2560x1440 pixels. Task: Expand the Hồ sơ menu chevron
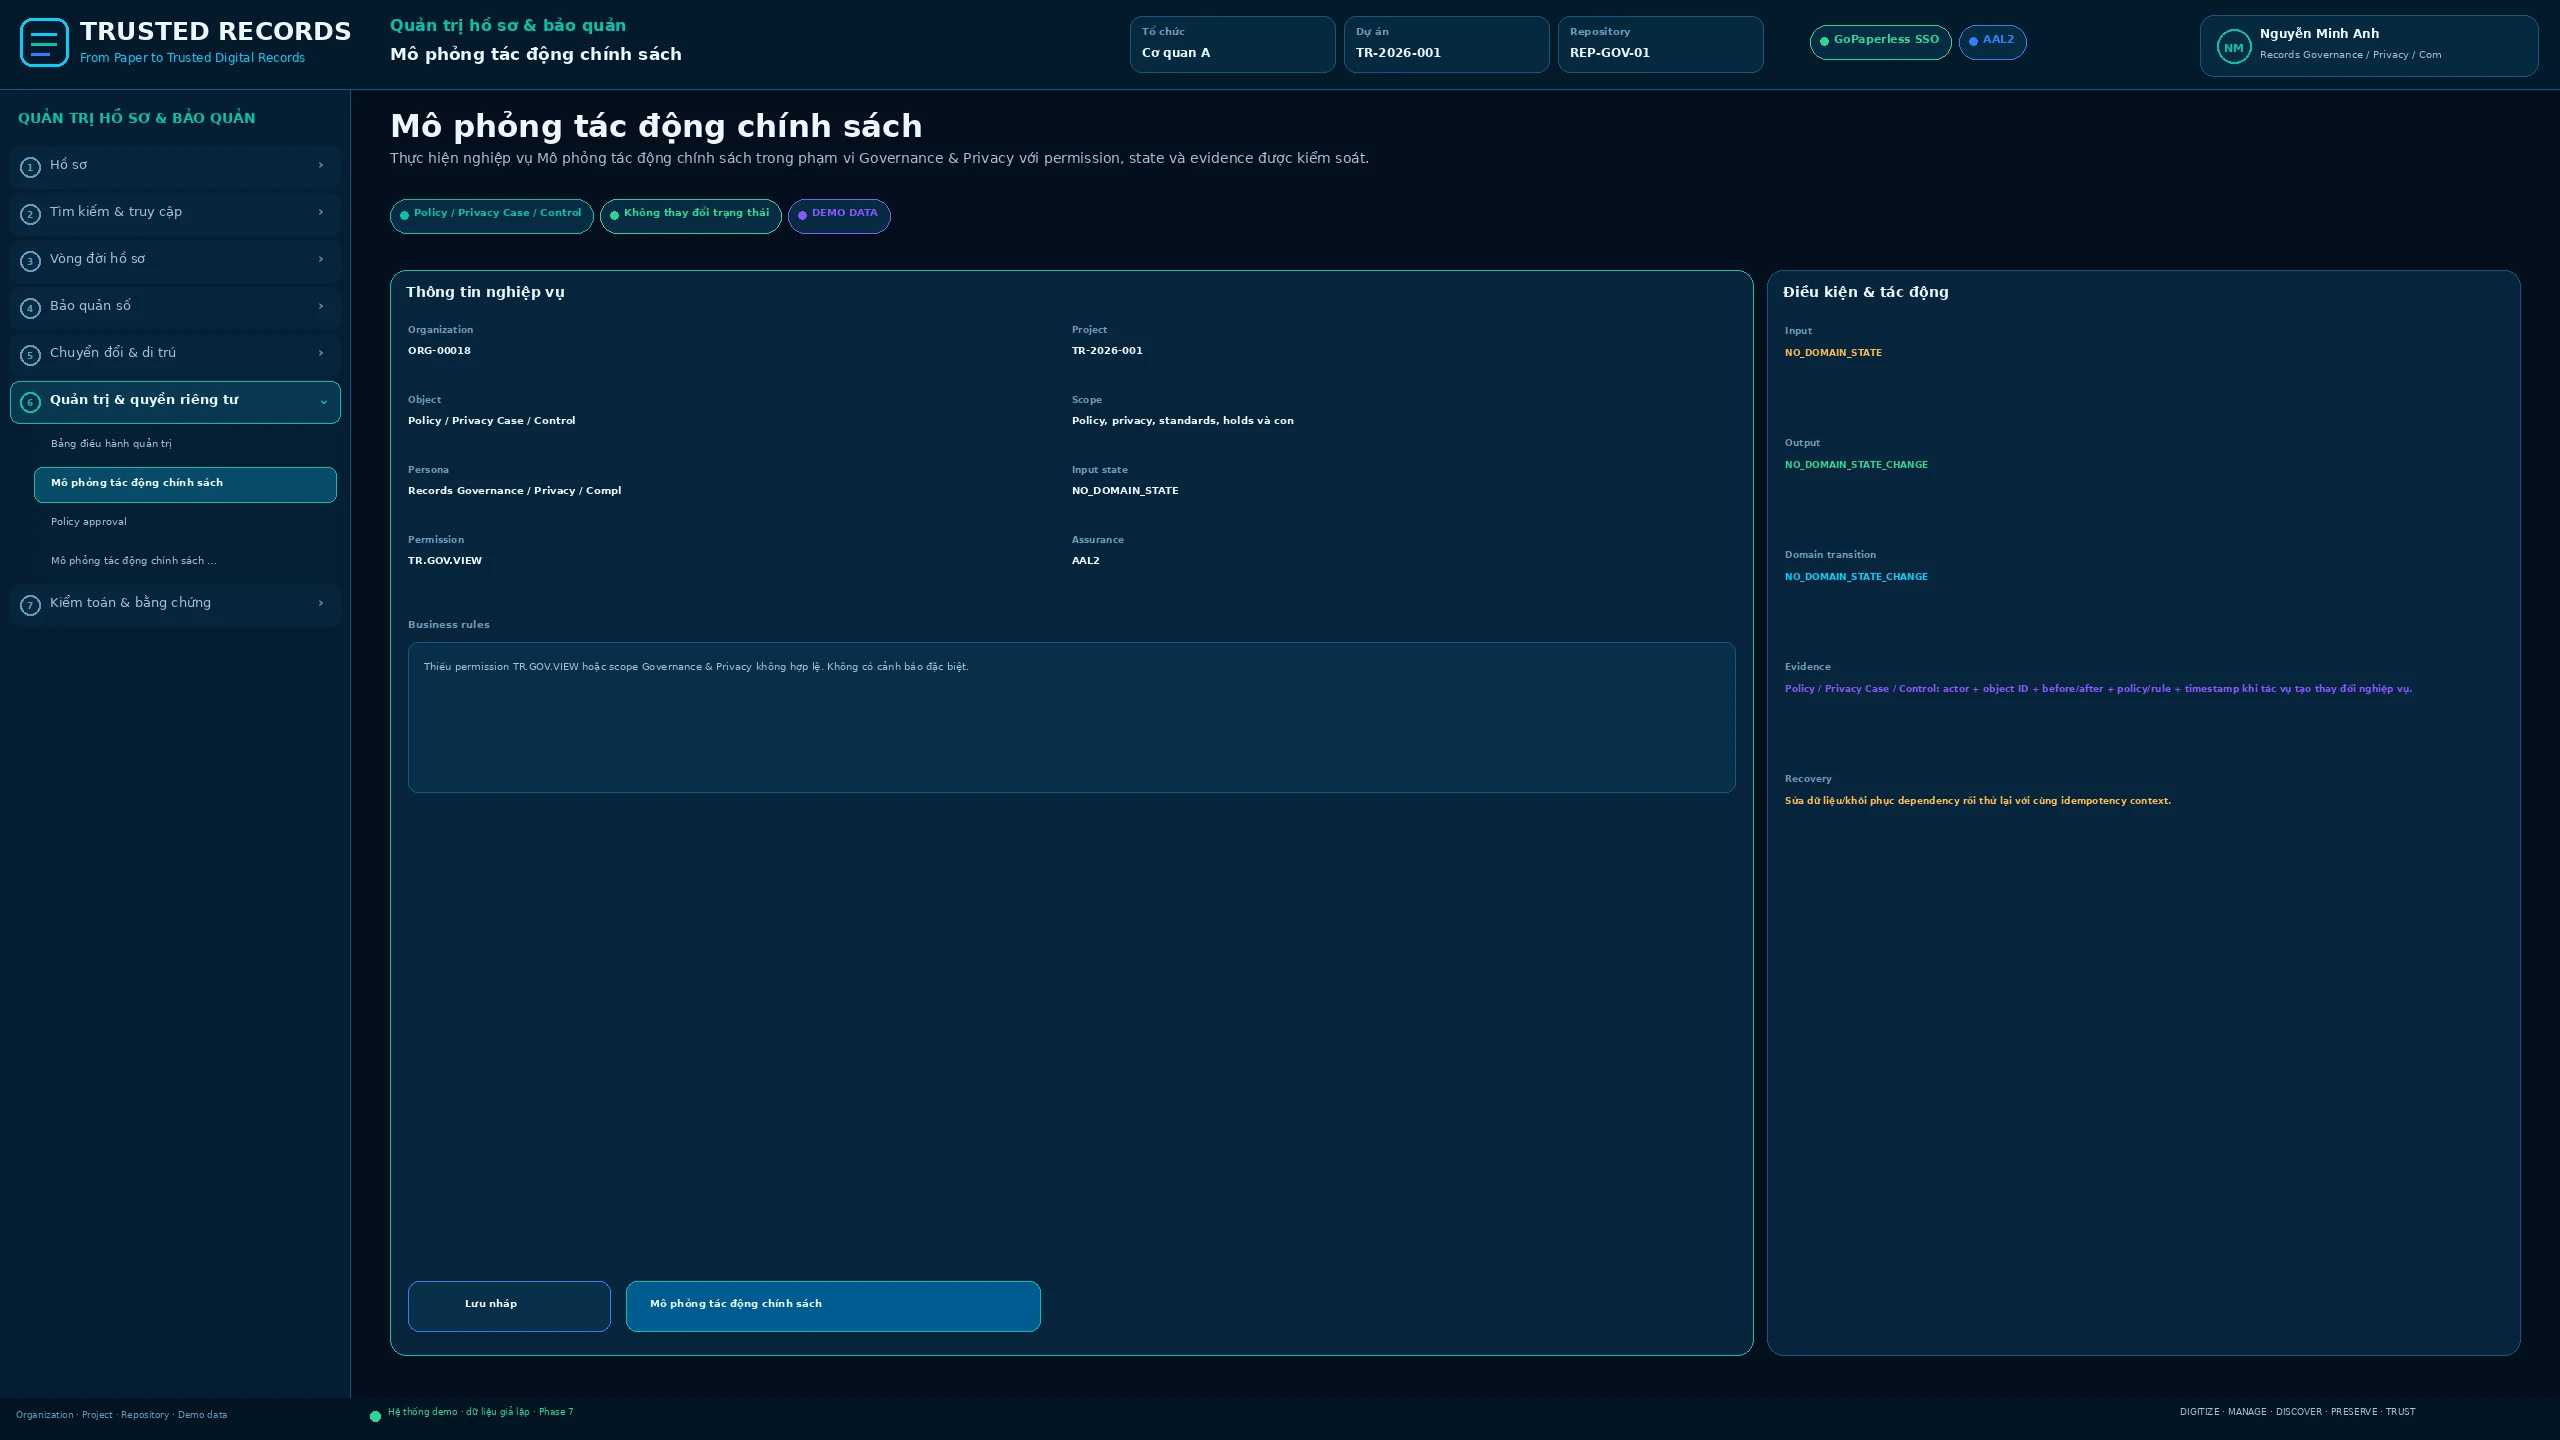click(x=321, y=165)
